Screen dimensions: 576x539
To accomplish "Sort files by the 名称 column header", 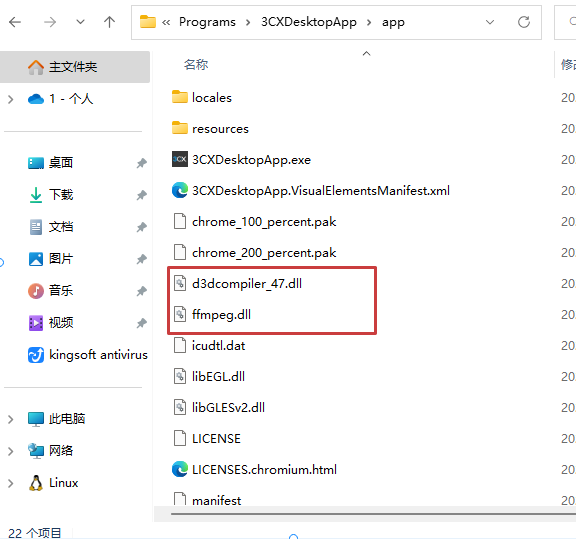I will tap(196, 65).
